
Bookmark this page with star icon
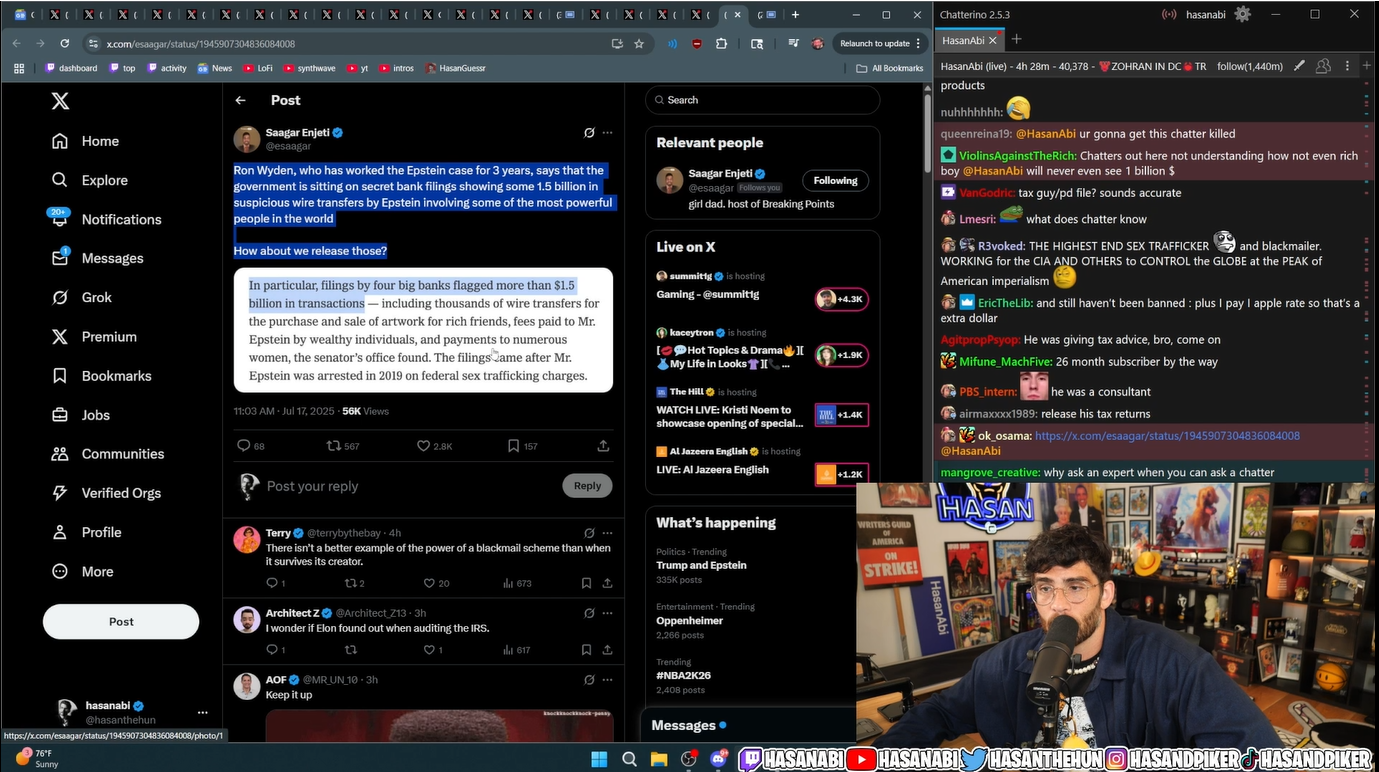tap(639, 44)
